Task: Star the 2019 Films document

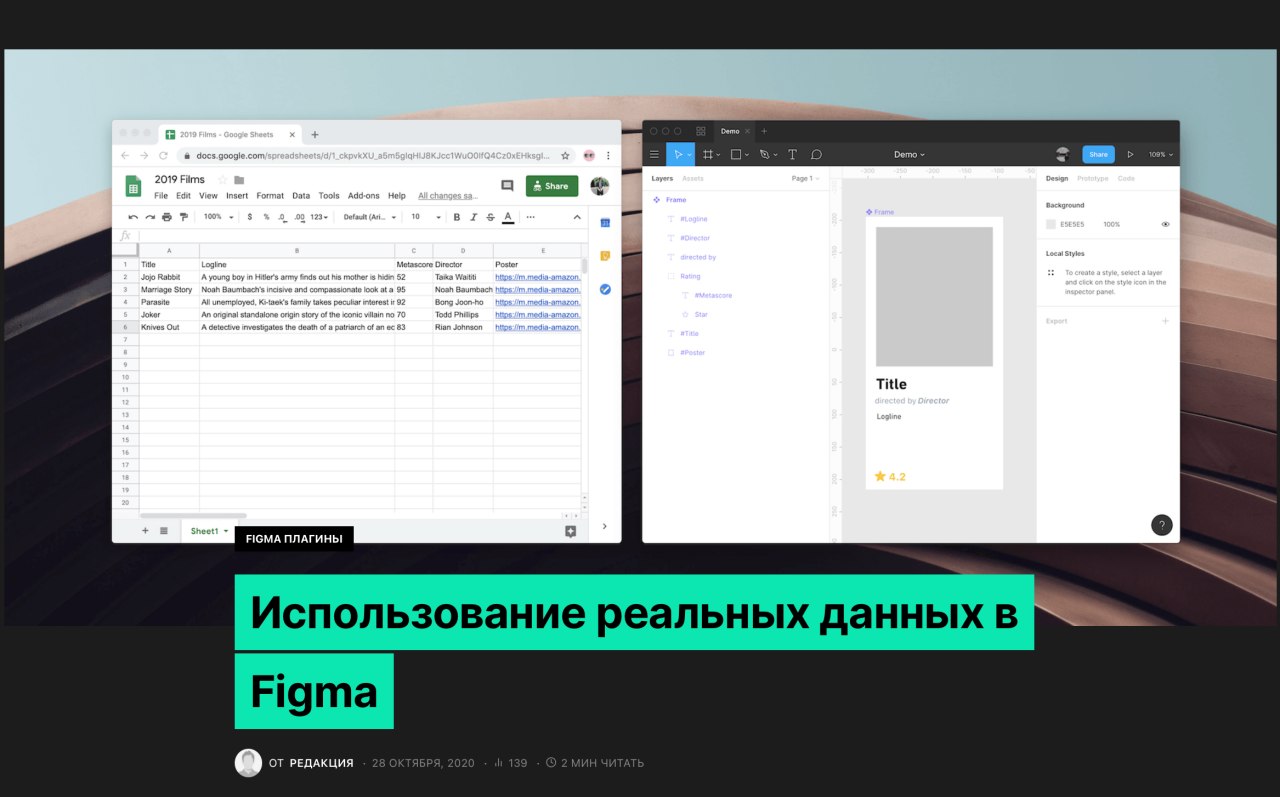Action: [x=222, y=180]
